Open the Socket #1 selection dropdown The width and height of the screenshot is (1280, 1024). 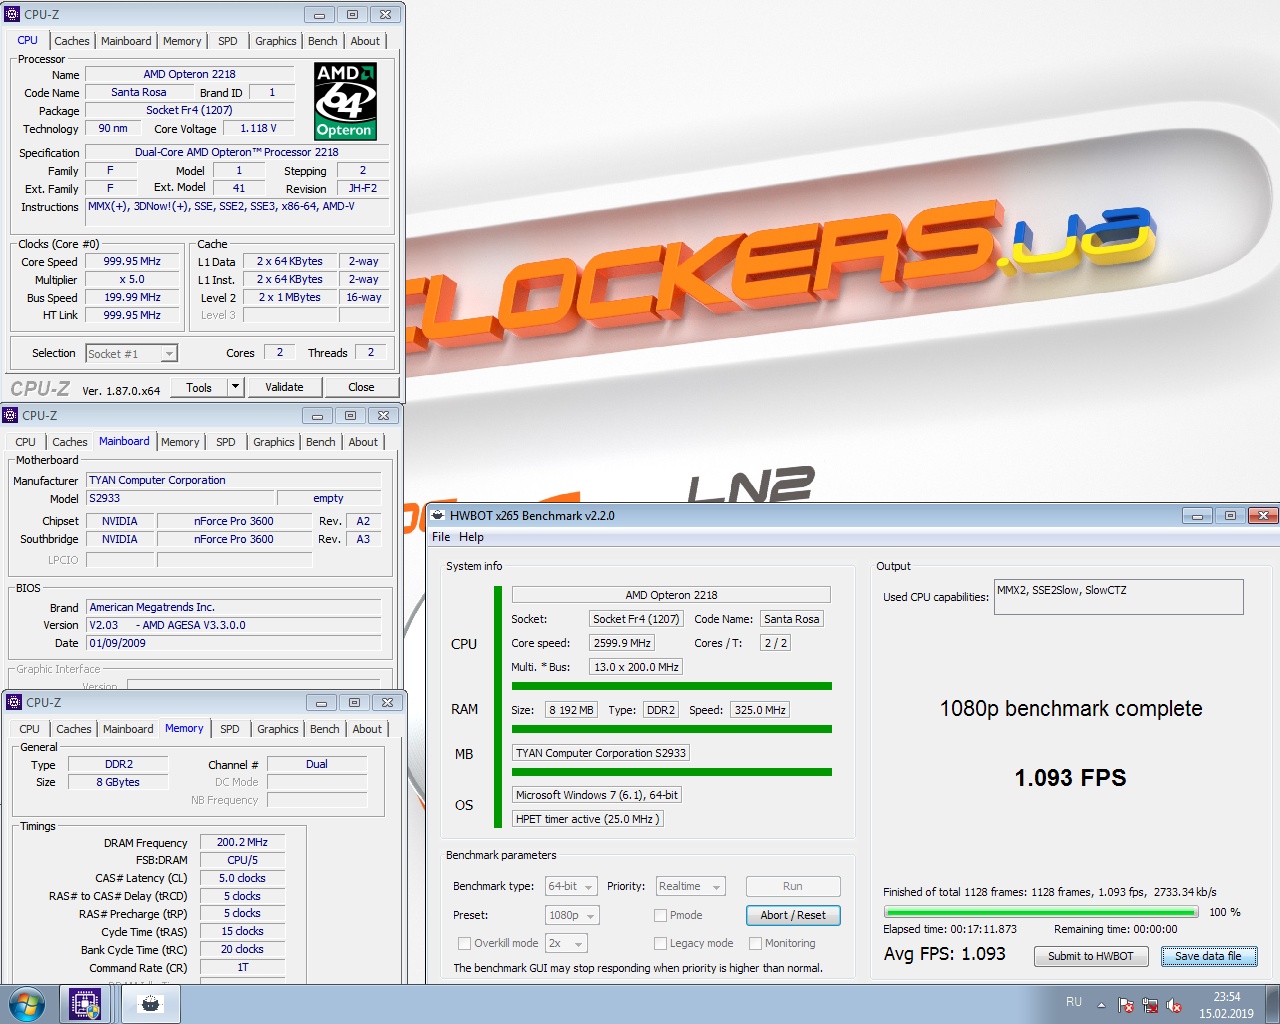pos(131,353)
